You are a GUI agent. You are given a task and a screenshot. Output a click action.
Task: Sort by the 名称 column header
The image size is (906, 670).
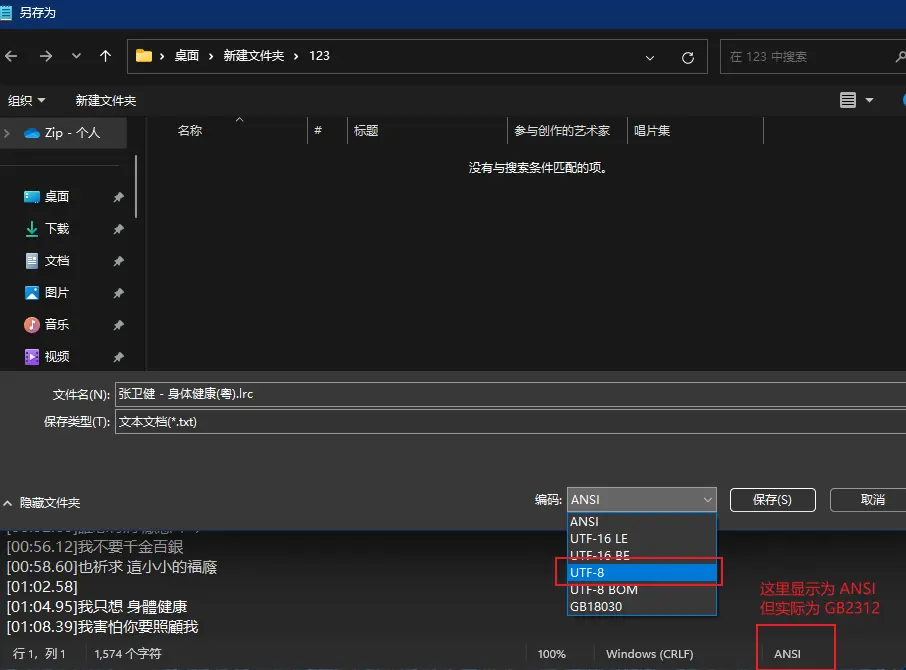click(x=190, y=130)
